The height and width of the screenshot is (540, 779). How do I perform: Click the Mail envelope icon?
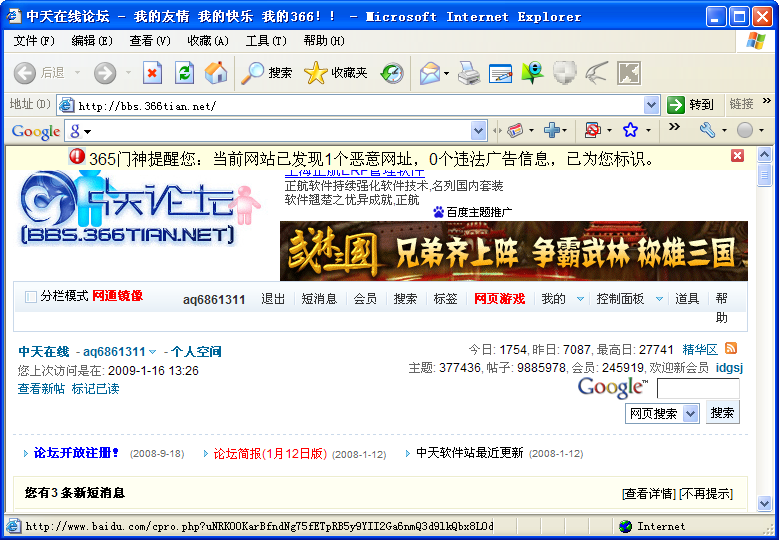(x=430, y=74)
